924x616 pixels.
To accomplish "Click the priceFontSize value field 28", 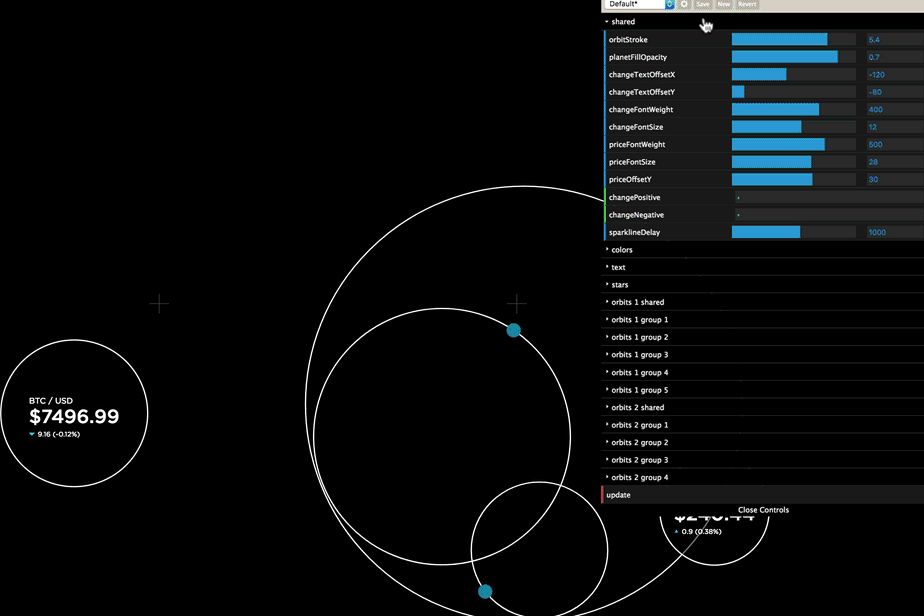I will click(895, 162).
